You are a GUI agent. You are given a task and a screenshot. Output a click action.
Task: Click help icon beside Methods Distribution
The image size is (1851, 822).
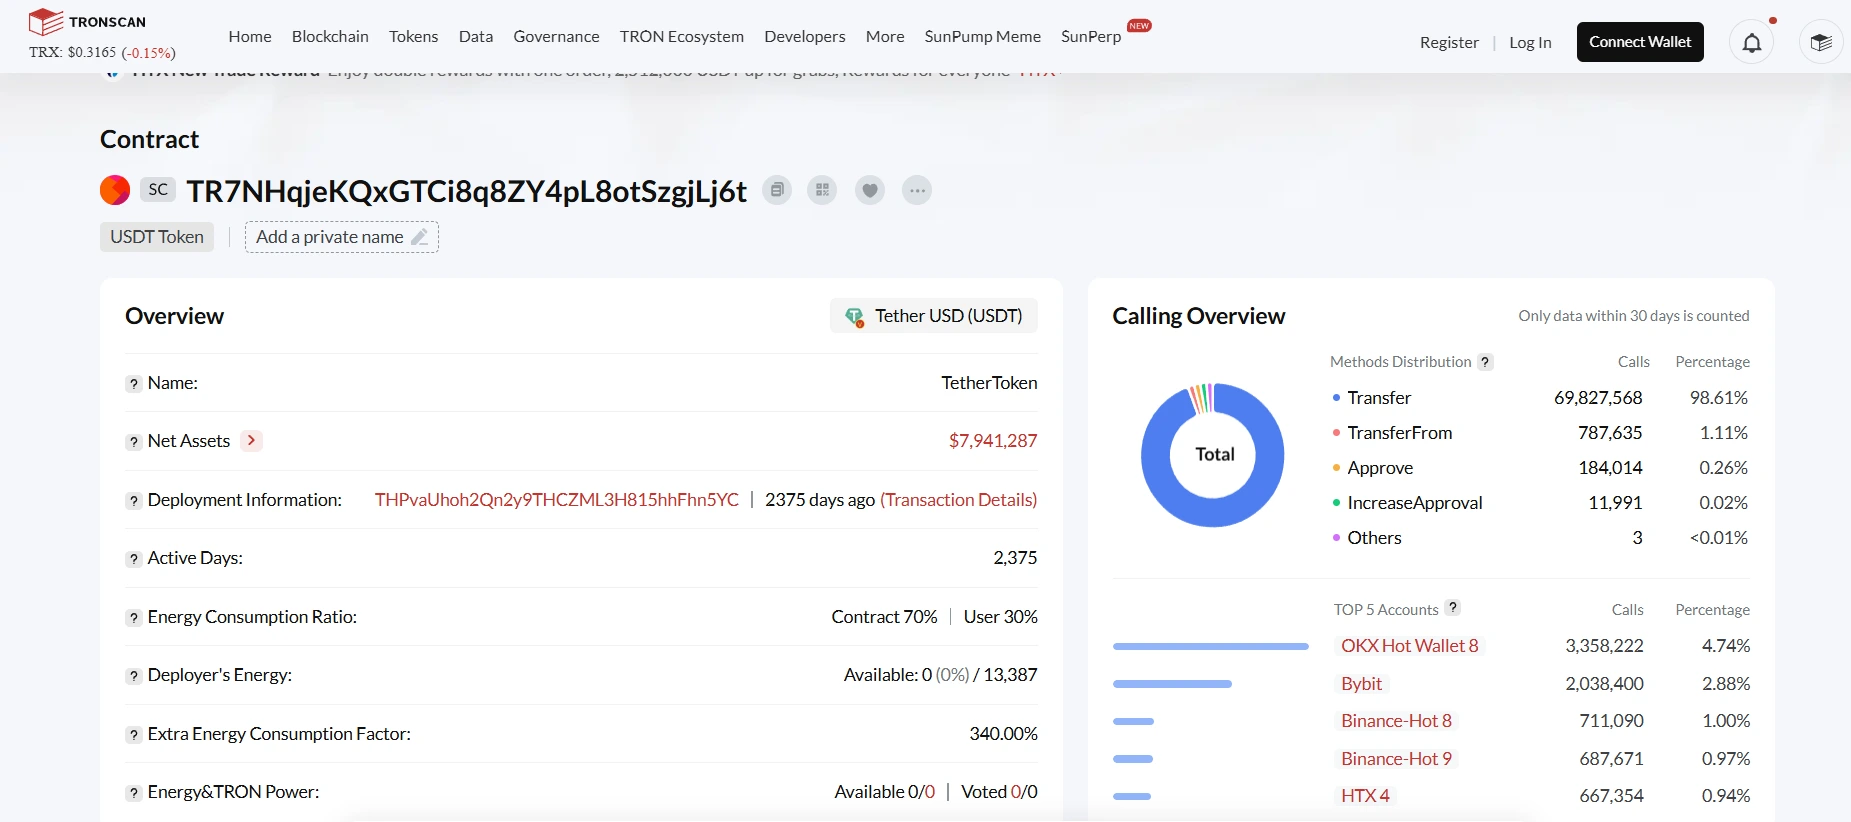pyautogui.click(x=1486, y=362)
